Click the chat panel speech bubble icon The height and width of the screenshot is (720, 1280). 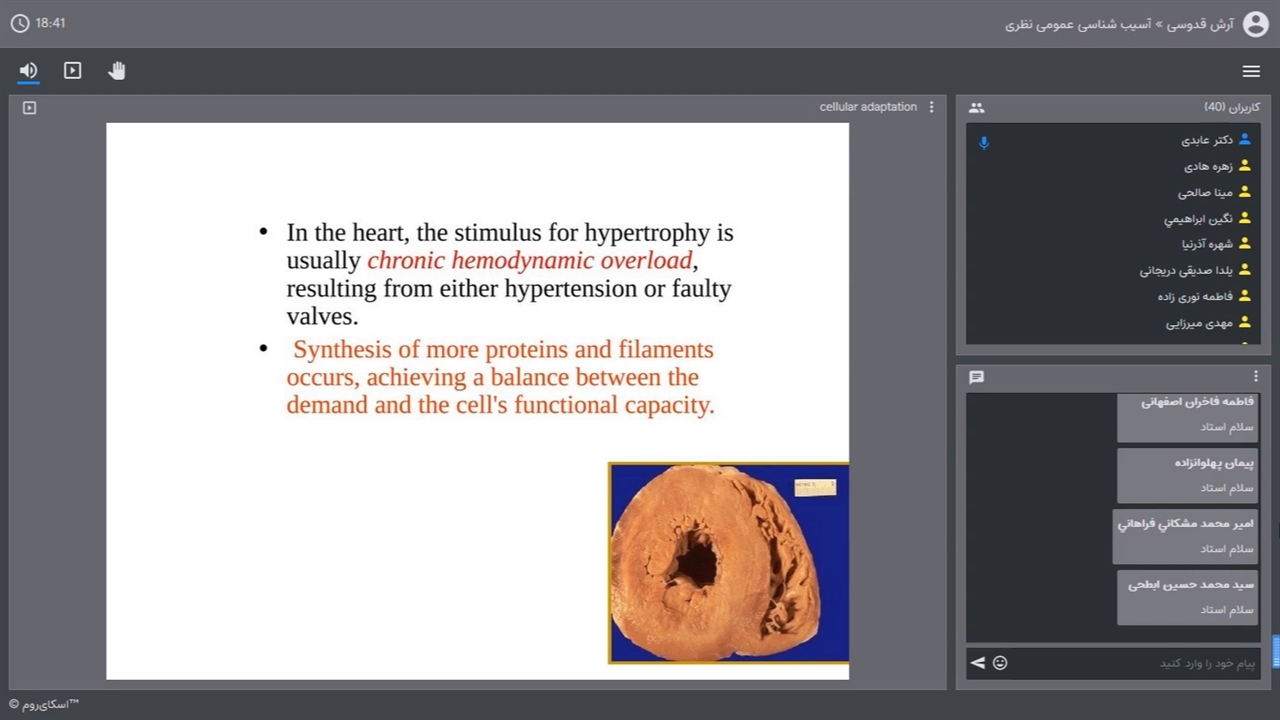pyautogui.click(x=977, y=377)
